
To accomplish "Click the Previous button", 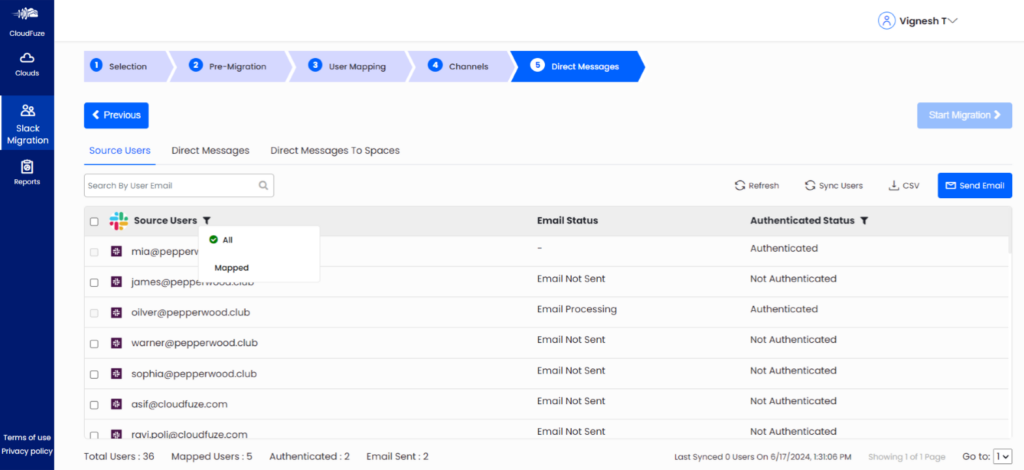I will [x=116, y=116].
